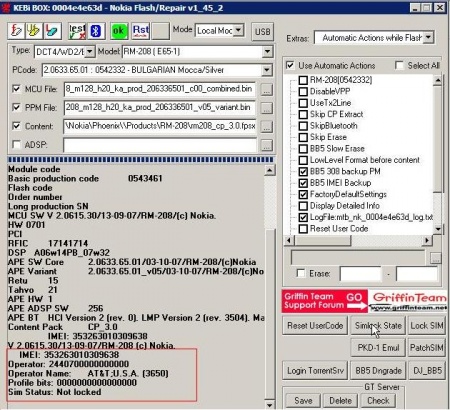Check the Reset User Code option
Screen dimensions: 450x410
[x=303, y=229]
